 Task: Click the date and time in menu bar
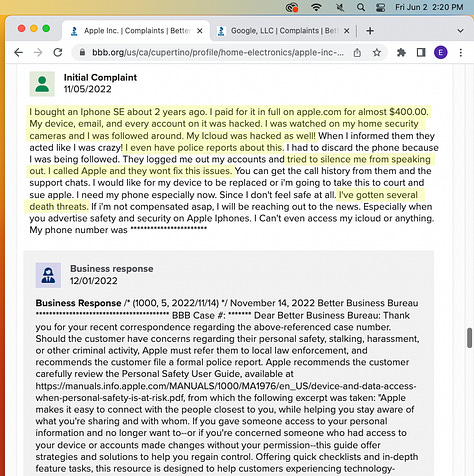point(429,7)
